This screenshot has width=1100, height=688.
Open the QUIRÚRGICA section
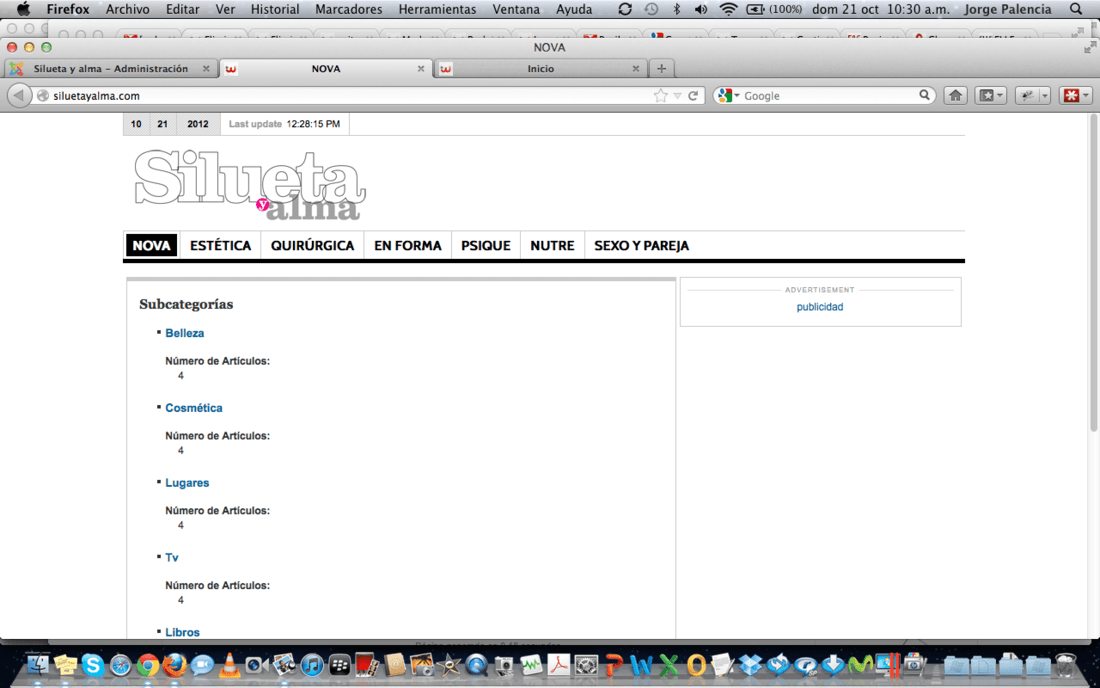pyautogui.click(x=312, y=245)
